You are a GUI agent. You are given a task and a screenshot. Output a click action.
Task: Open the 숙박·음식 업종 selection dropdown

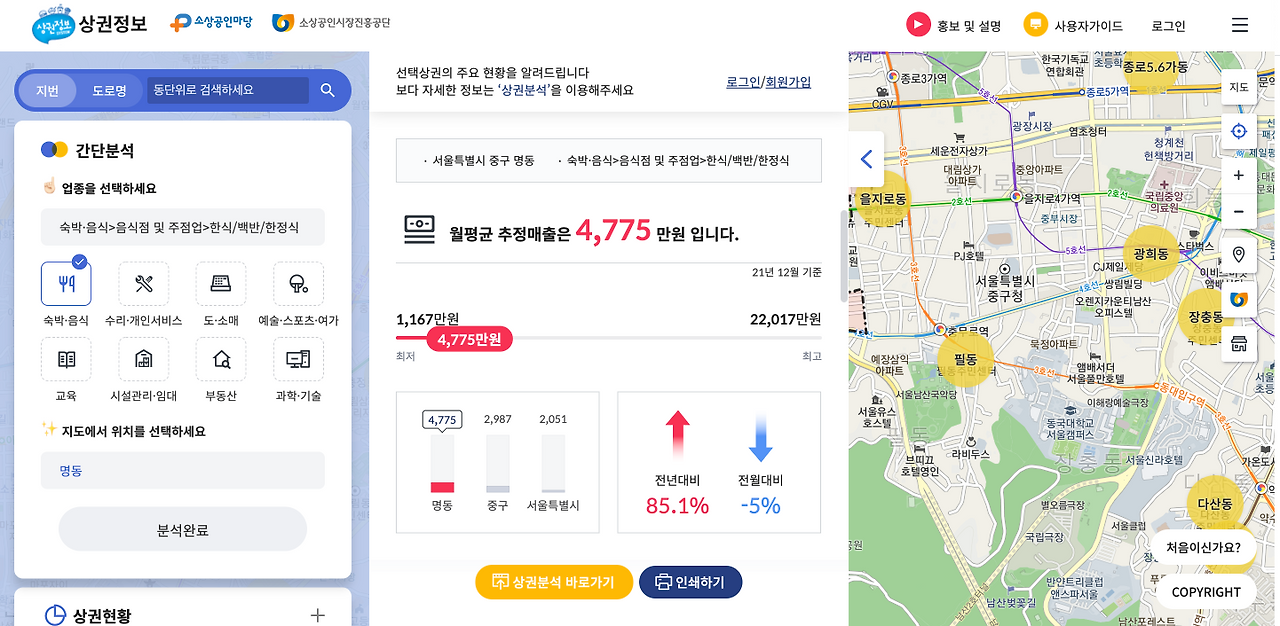coord(182,227)
